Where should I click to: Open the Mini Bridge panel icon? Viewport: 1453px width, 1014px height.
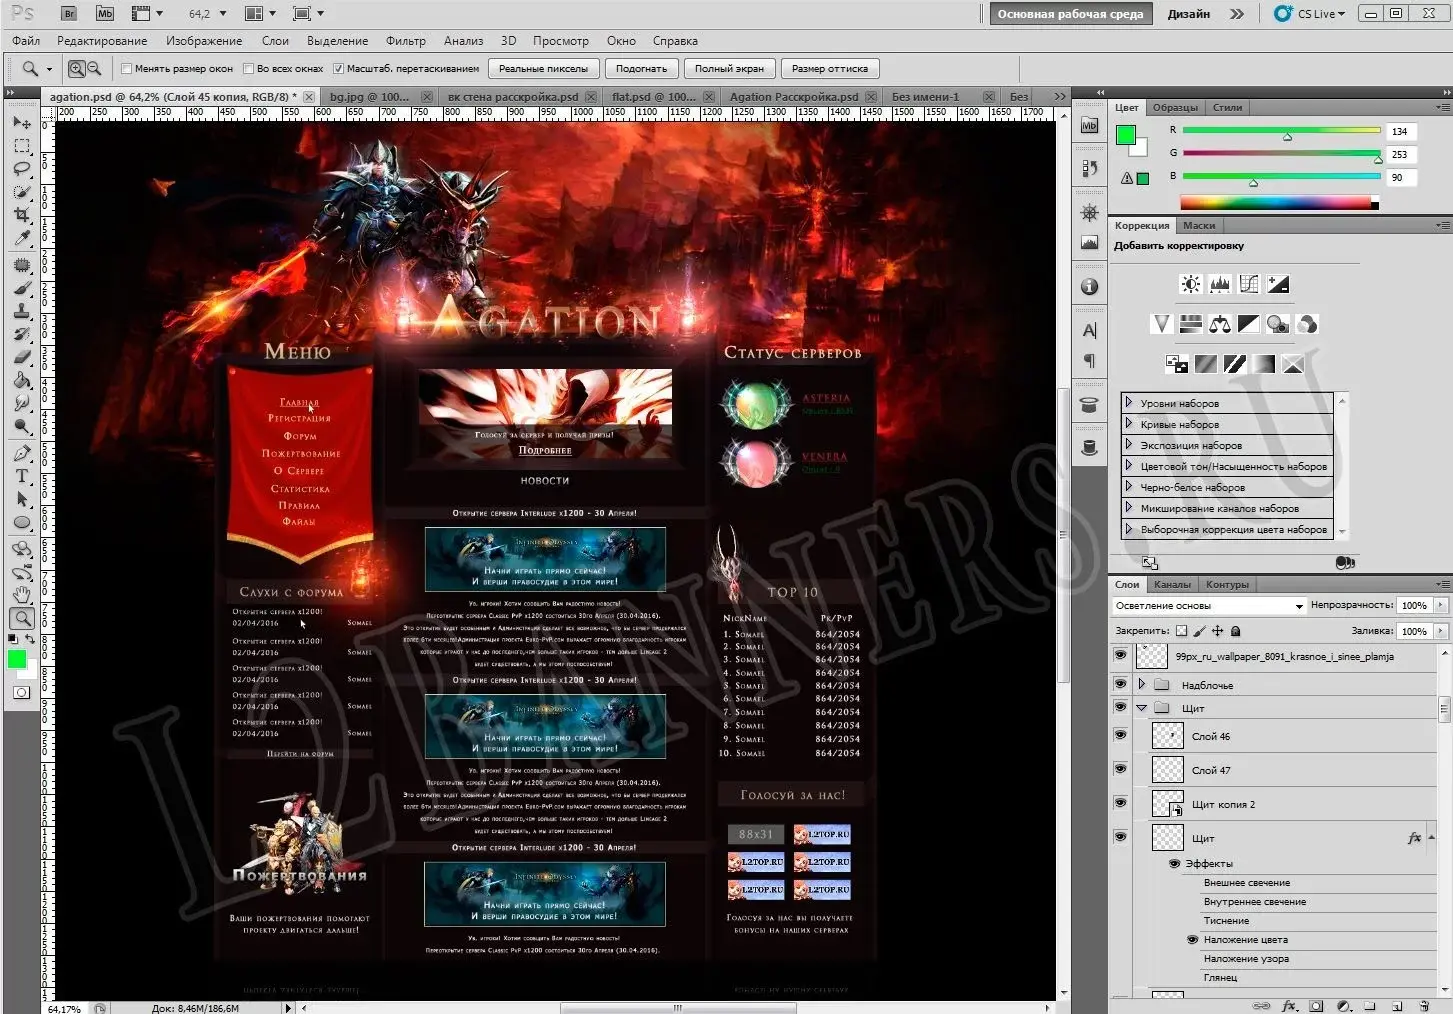pyautogui.click(x=1090, y=126)
